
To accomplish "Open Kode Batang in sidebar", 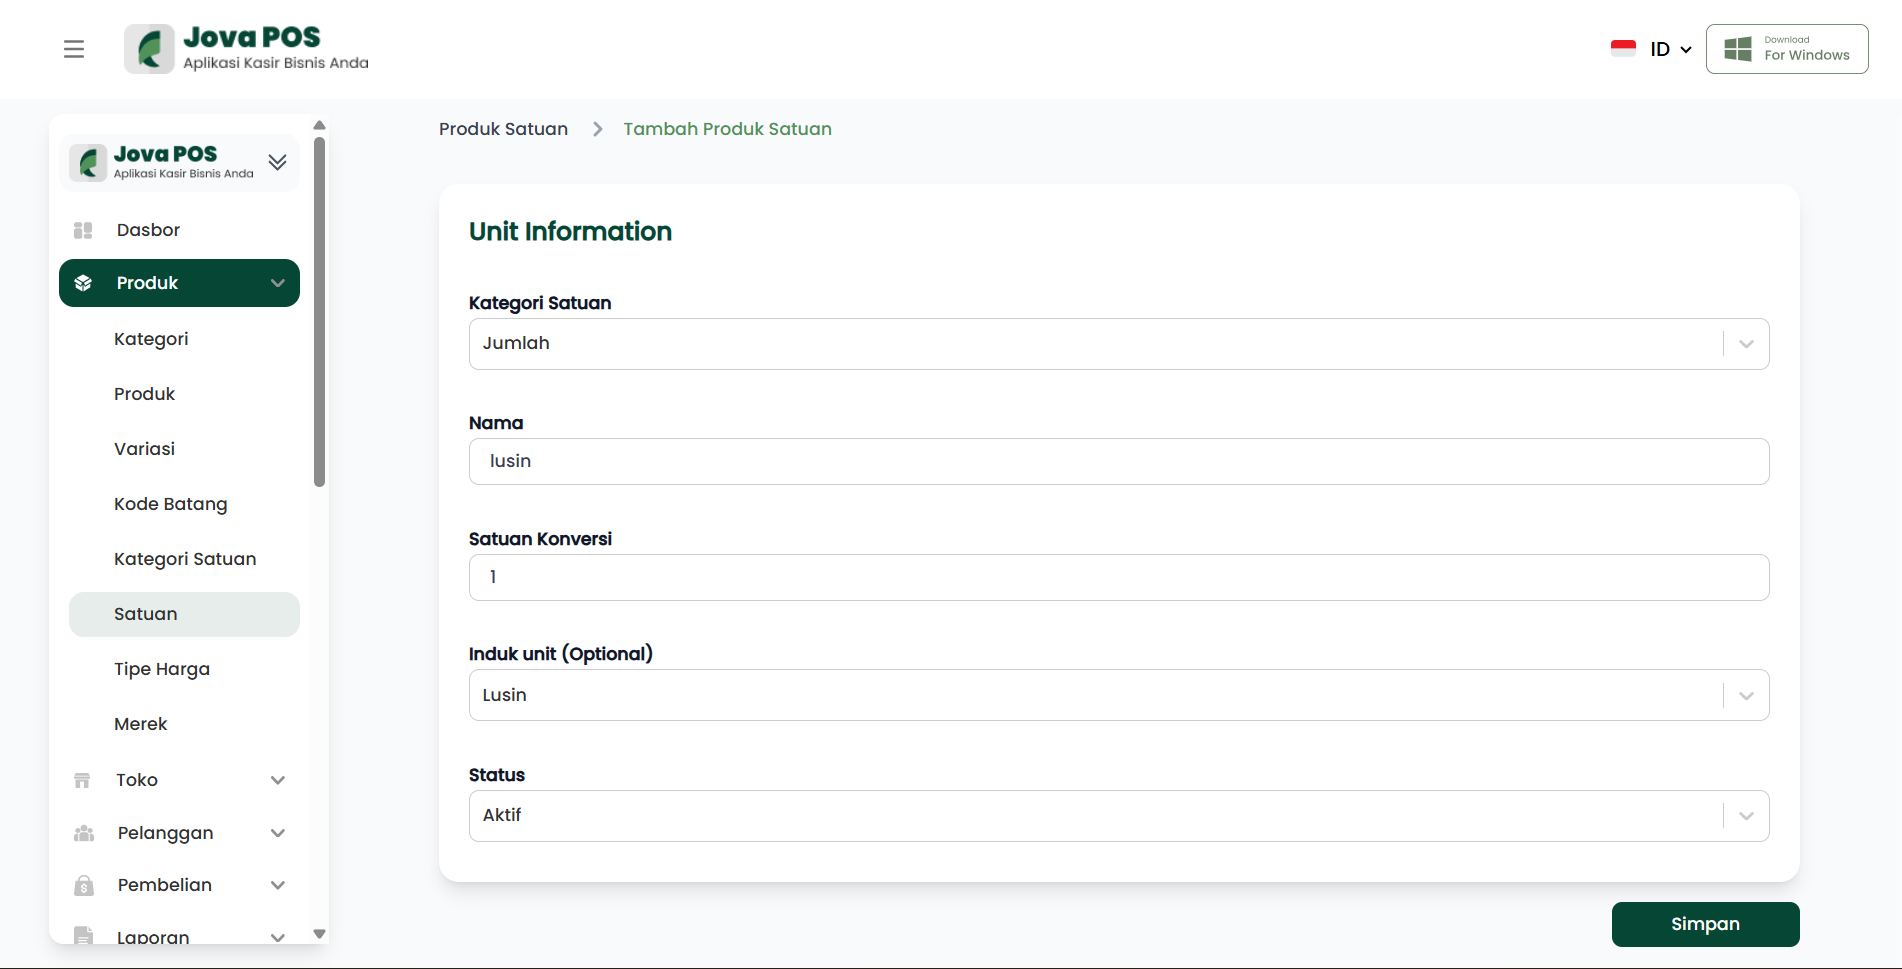I will tap(171, 504).
